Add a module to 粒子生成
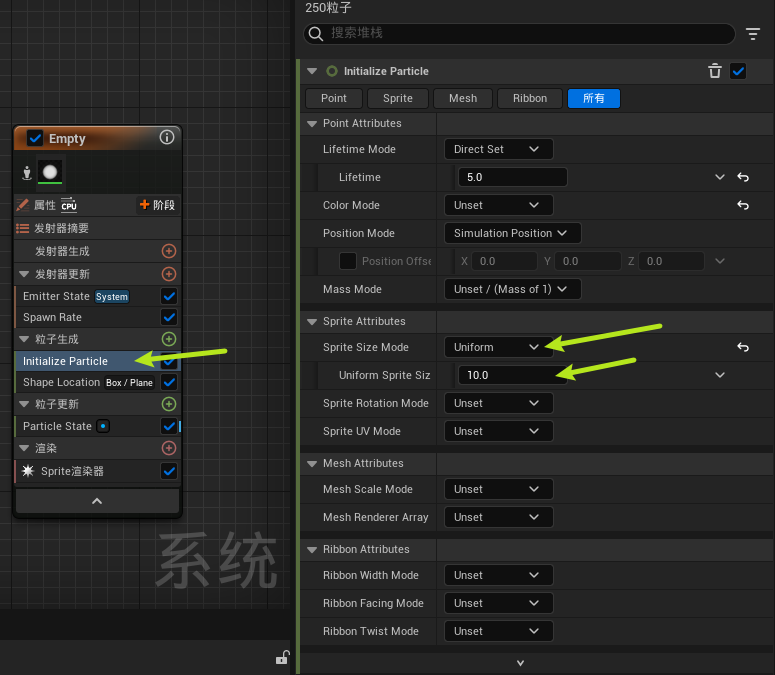775x675 pixels. [169, 339]
